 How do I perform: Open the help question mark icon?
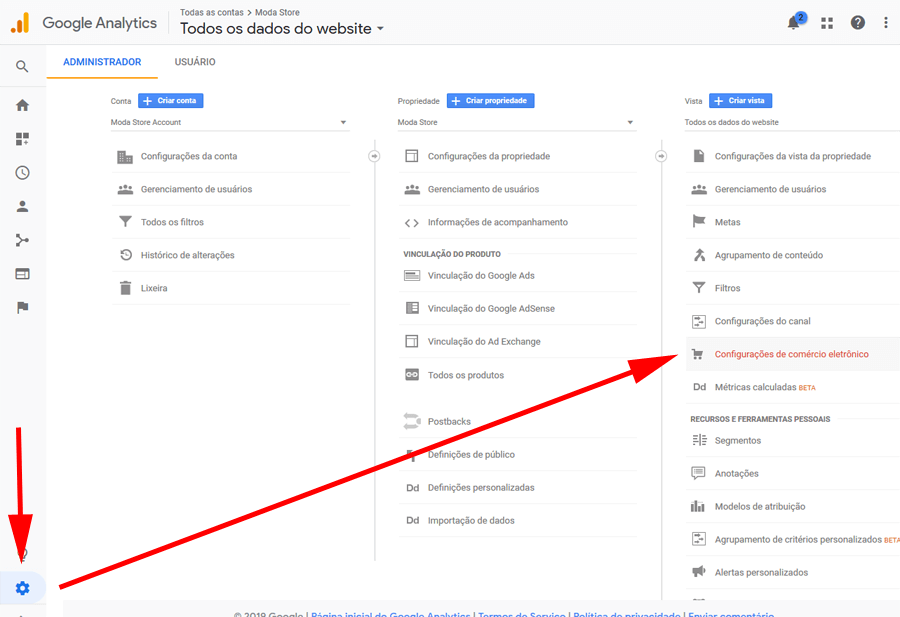point(858,23)
